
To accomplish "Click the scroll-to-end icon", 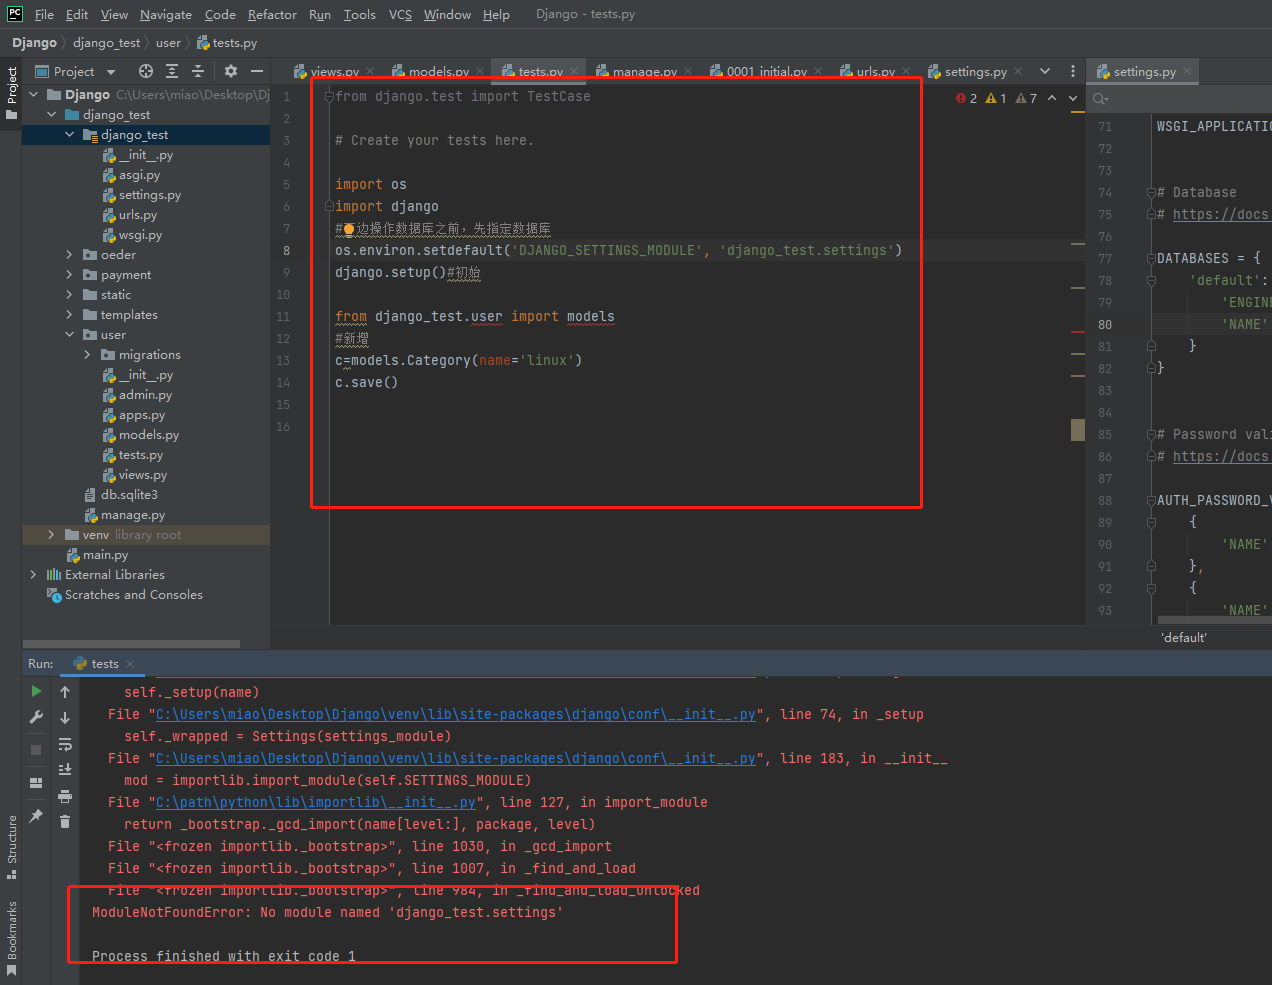I will click(x=65, y=769).
